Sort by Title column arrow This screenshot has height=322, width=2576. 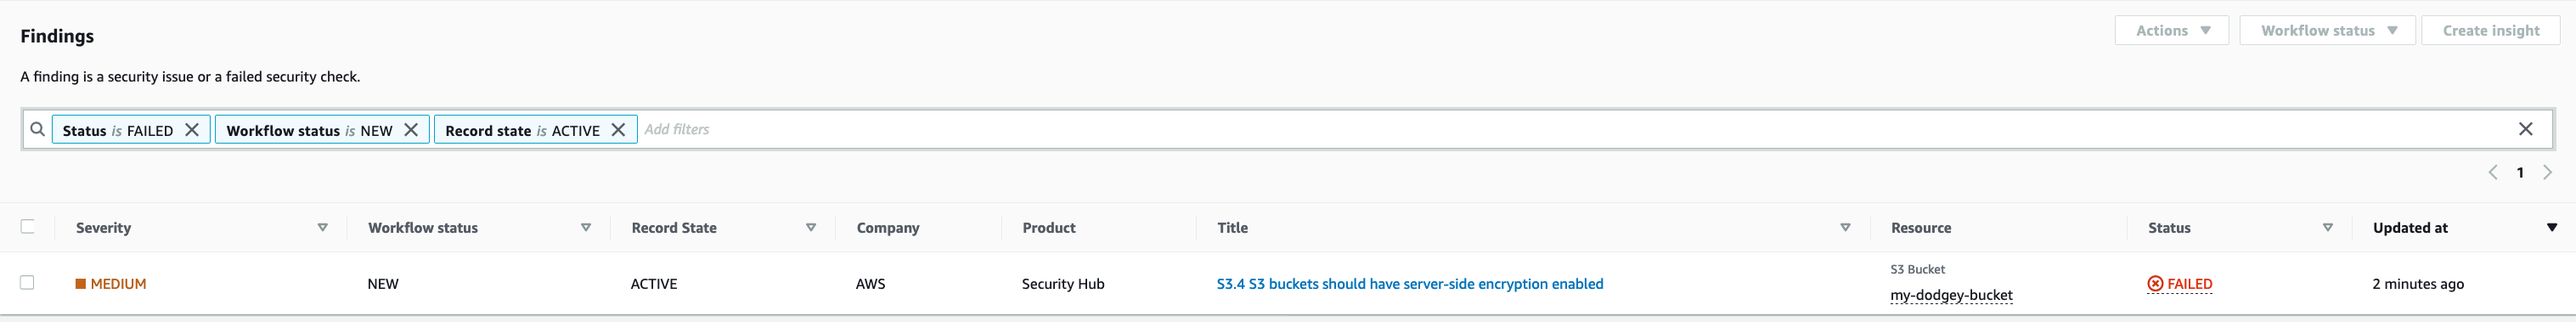[1845, 228]
